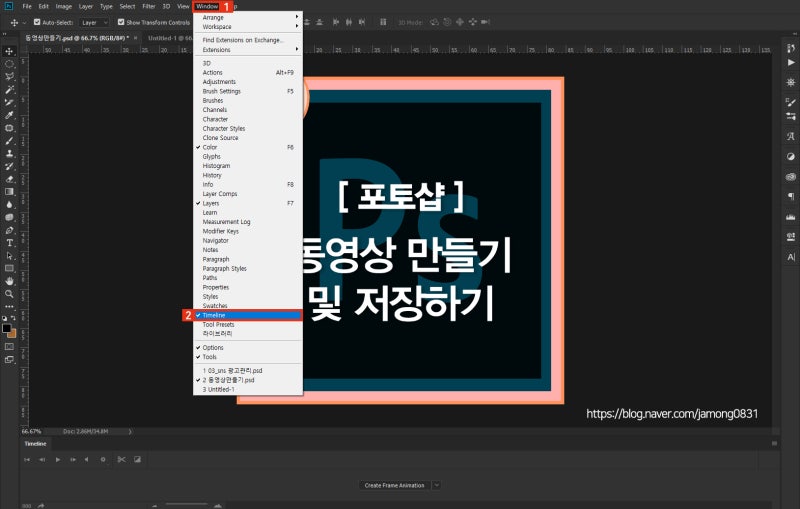Select the Brush tool
This screenshot has width=800, height=509.
tap(9, 140)
